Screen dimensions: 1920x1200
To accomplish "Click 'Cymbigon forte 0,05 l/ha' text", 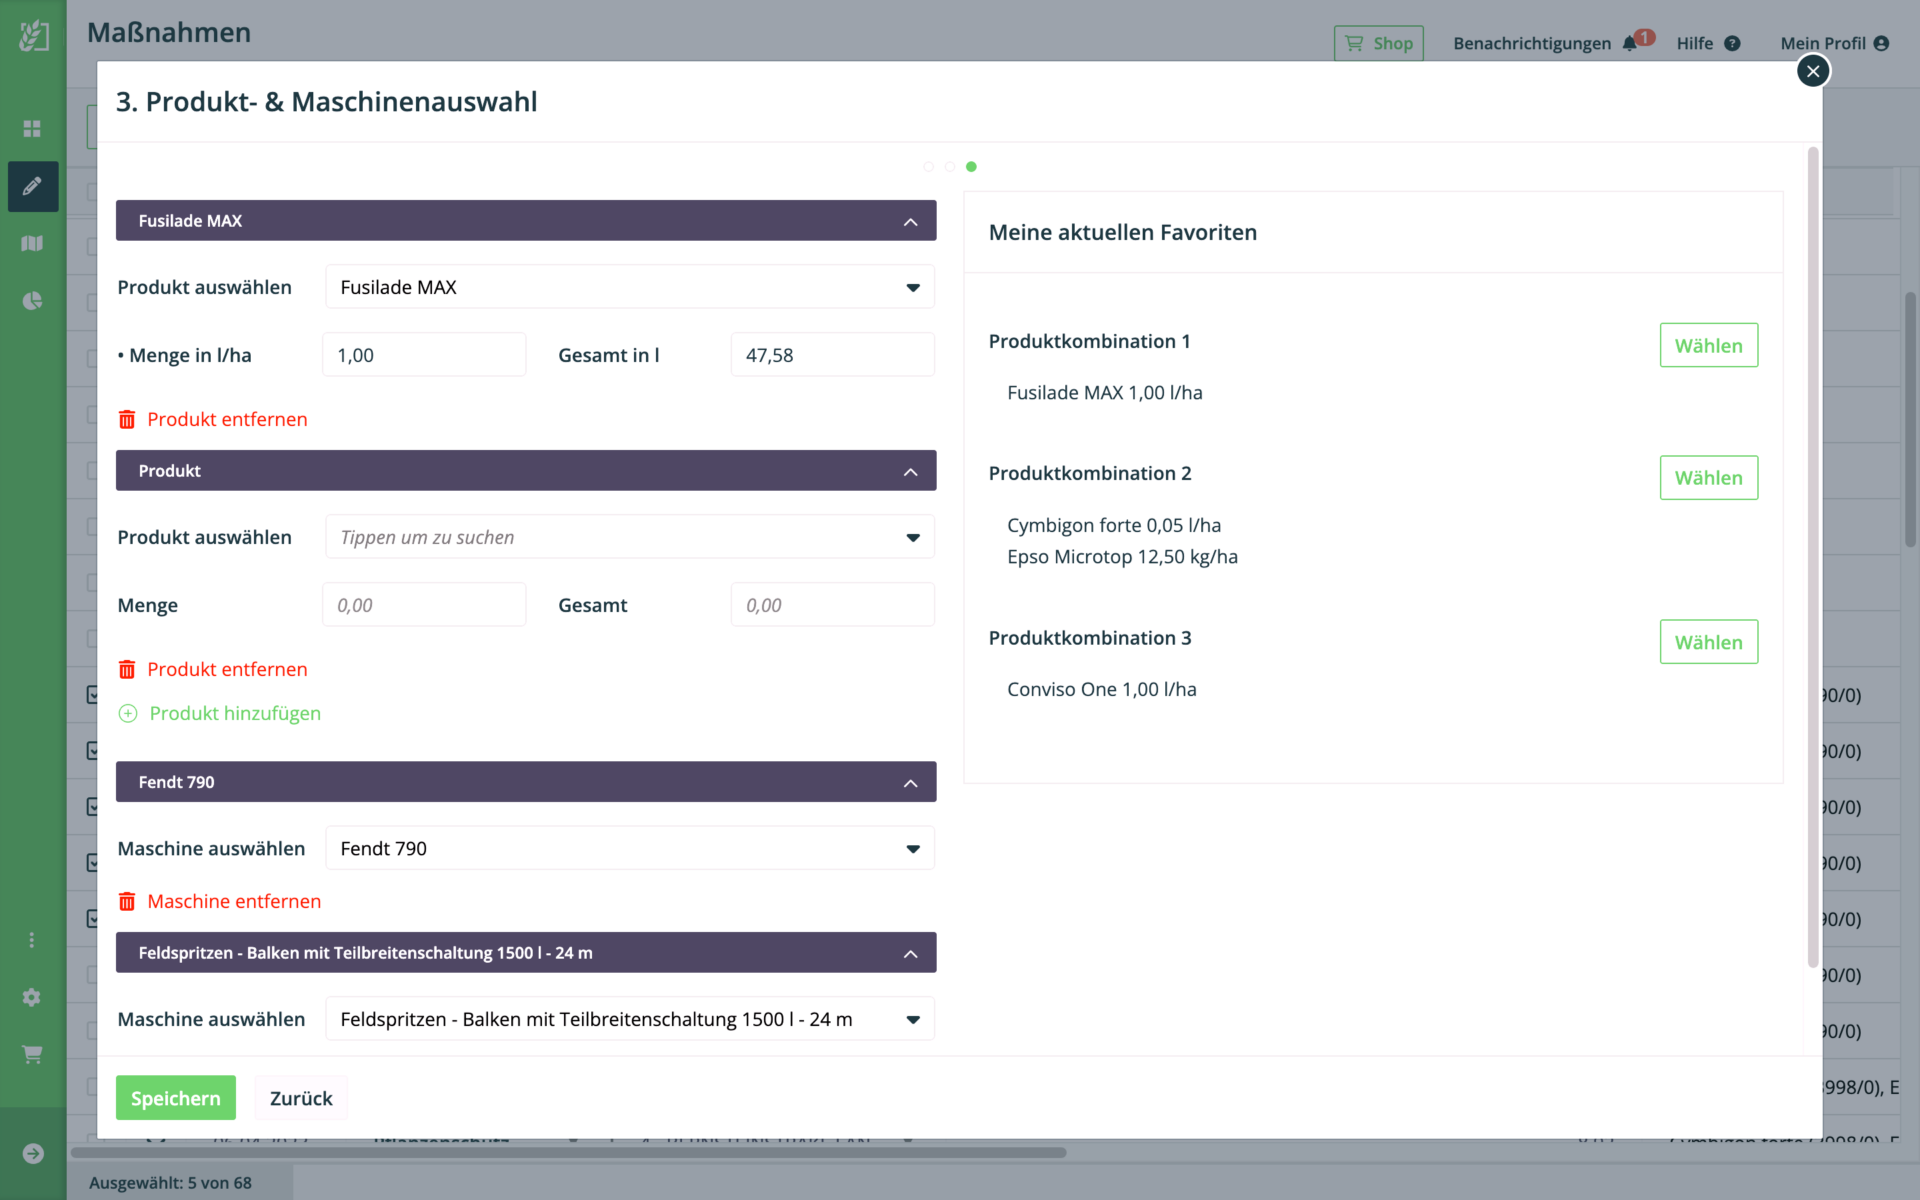I will pyautogui.click(x=1114, y=525).
